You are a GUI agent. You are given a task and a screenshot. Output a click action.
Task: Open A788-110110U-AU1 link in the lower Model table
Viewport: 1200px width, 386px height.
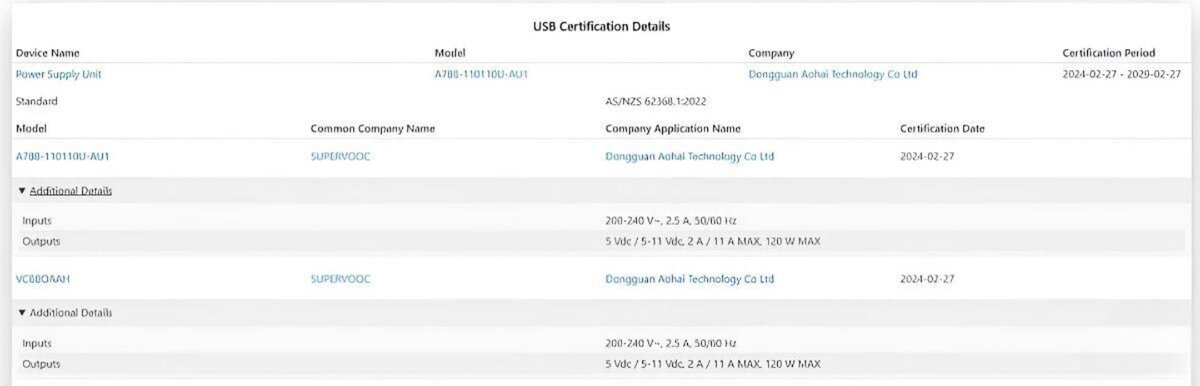63,156
